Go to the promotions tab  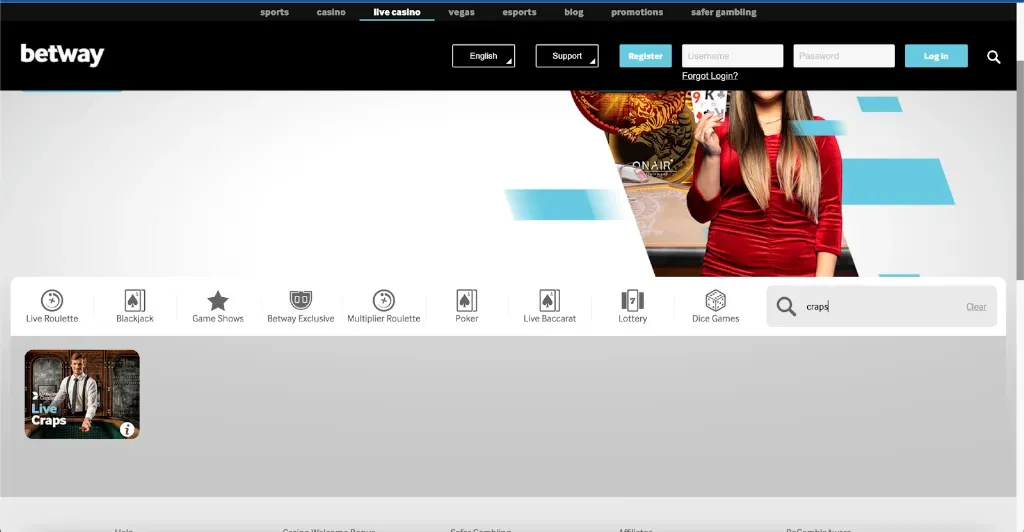point(637,12)
